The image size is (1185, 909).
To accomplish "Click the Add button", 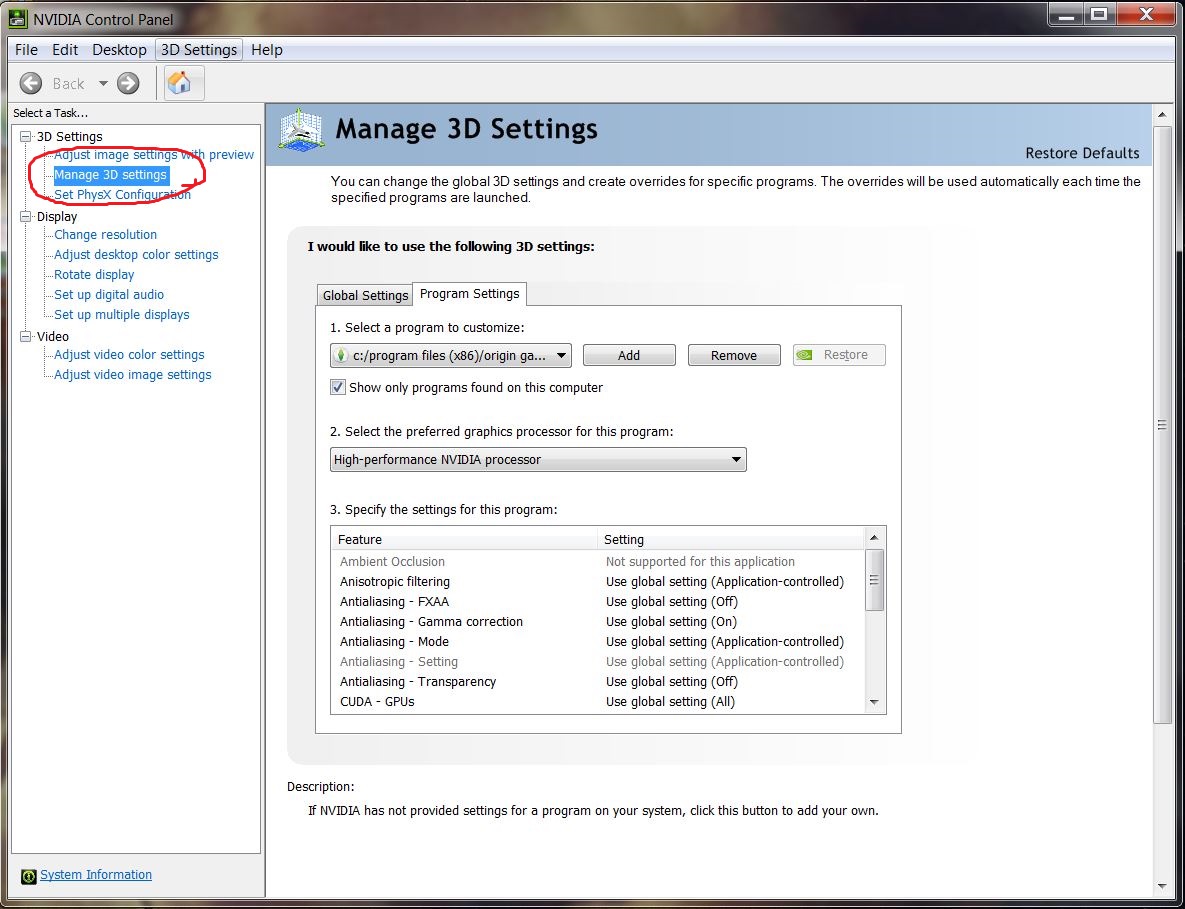I will click(629, 355).
